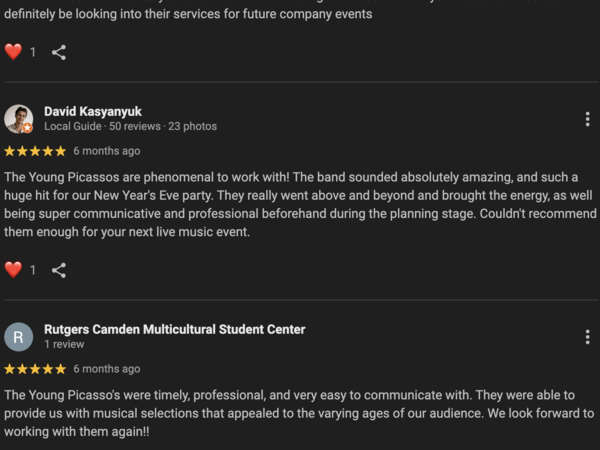Click the like count next to David's heart
This screenshot has height=450, width=600.
33,270
